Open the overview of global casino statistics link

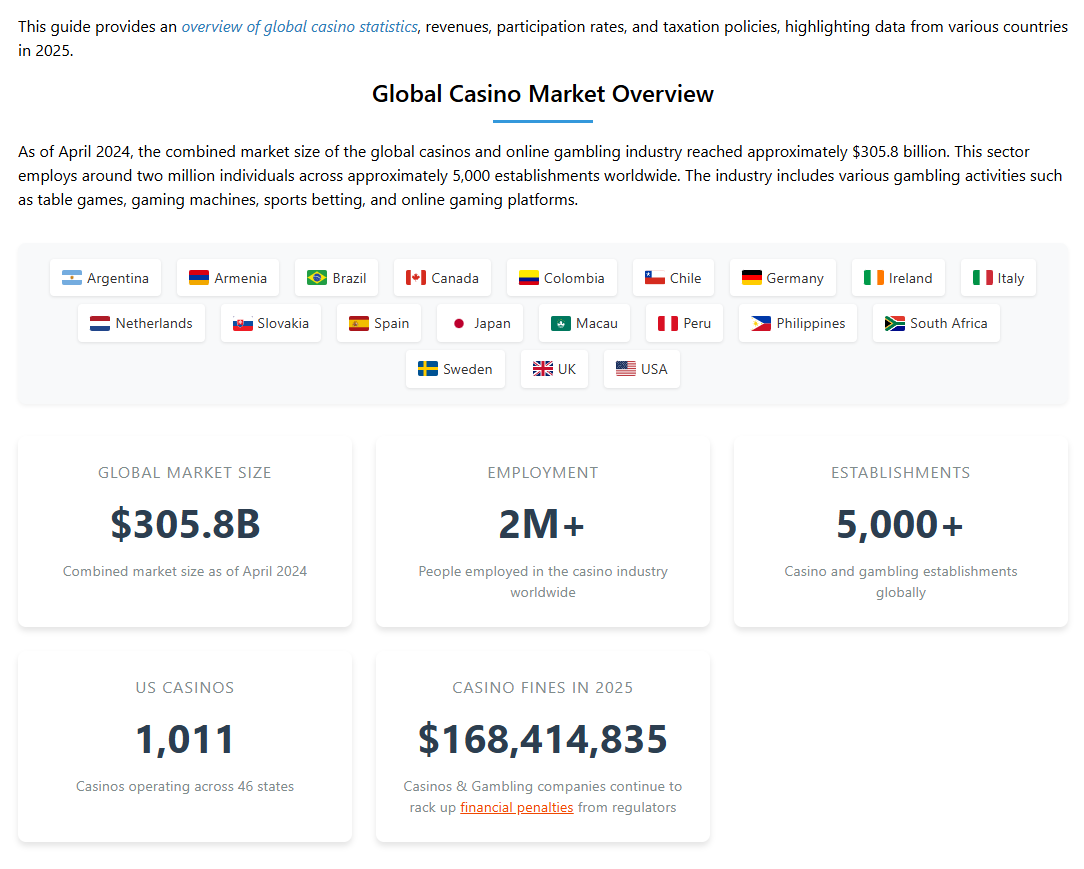(x=299, y=27)
